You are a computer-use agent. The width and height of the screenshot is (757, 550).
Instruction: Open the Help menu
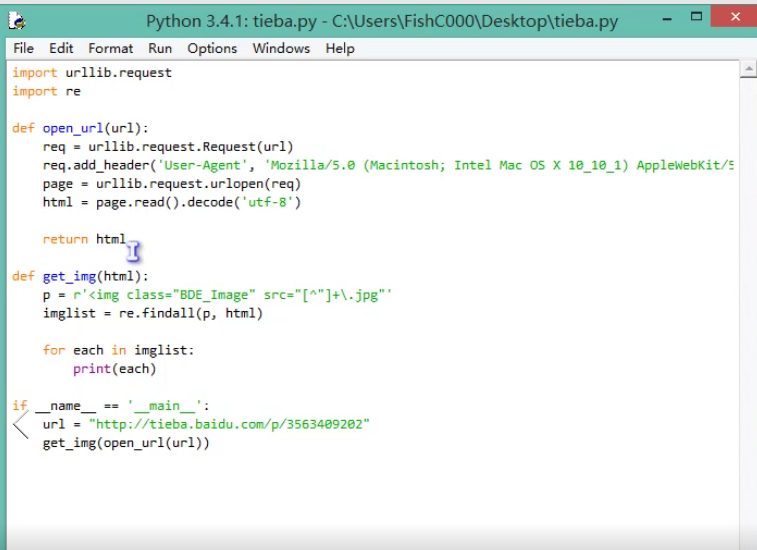[x=340, y=48]
